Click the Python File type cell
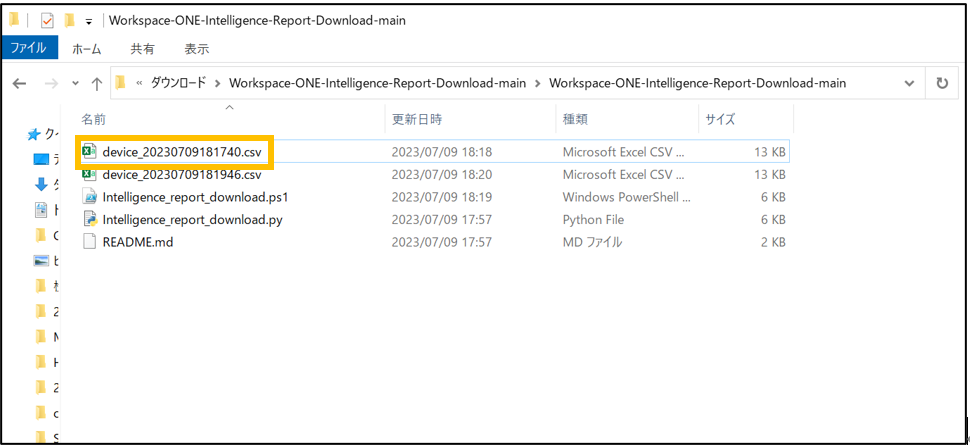Viewport: 970px width, 445px height. [593, 220]
